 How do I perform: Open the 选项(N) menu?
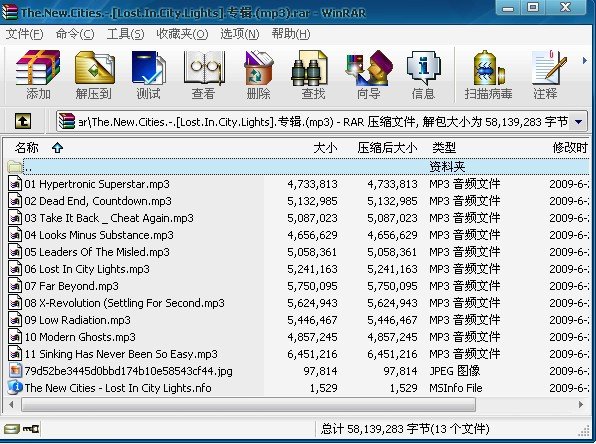[239, 34]
